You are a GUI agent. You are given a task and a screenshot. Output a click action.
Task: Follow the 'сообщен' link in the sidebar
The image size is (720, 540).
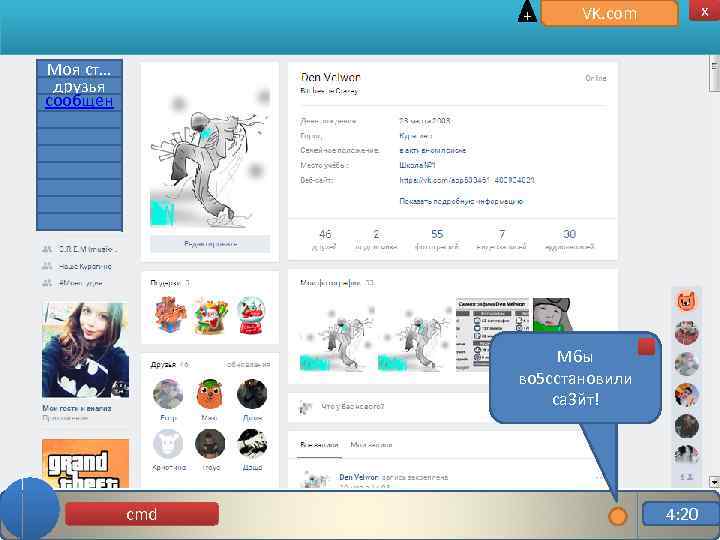point(79,101)
